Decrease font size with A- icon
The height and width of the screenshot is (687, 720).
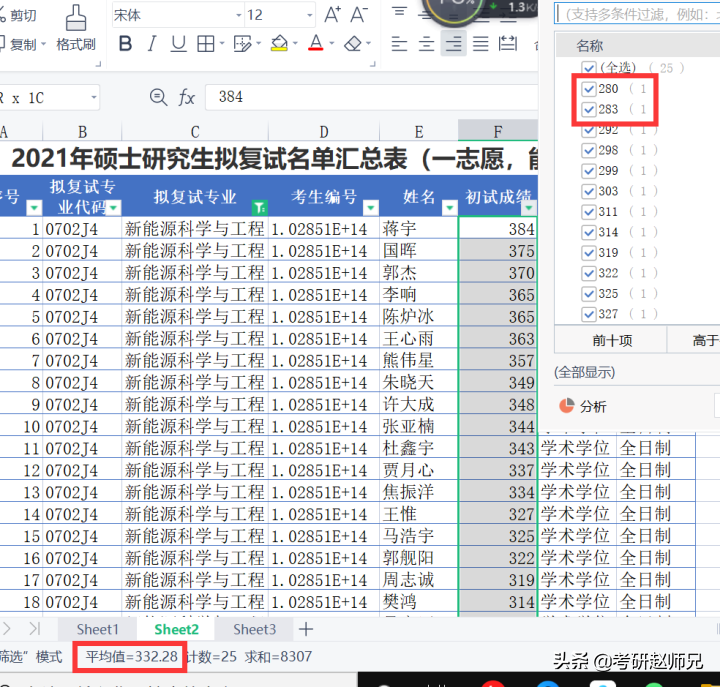pos(359,15)
